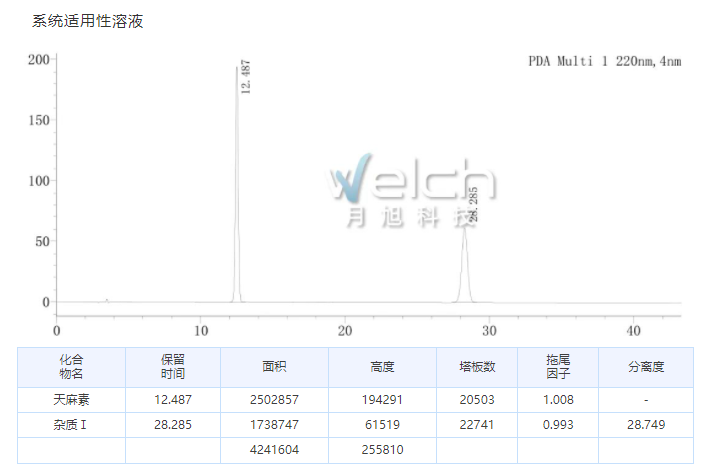
Task: Click x-axis tick label 10
Action: coord(201,331)
